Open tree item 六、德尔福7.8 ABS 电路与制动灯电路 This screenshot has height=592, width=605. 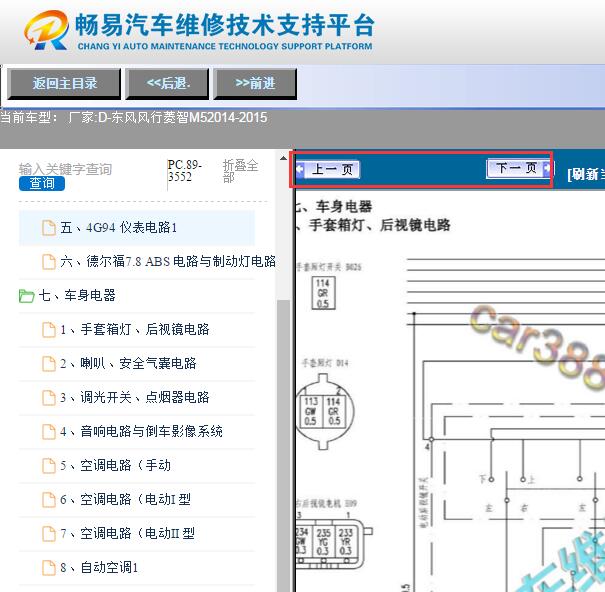coord(168,261)
